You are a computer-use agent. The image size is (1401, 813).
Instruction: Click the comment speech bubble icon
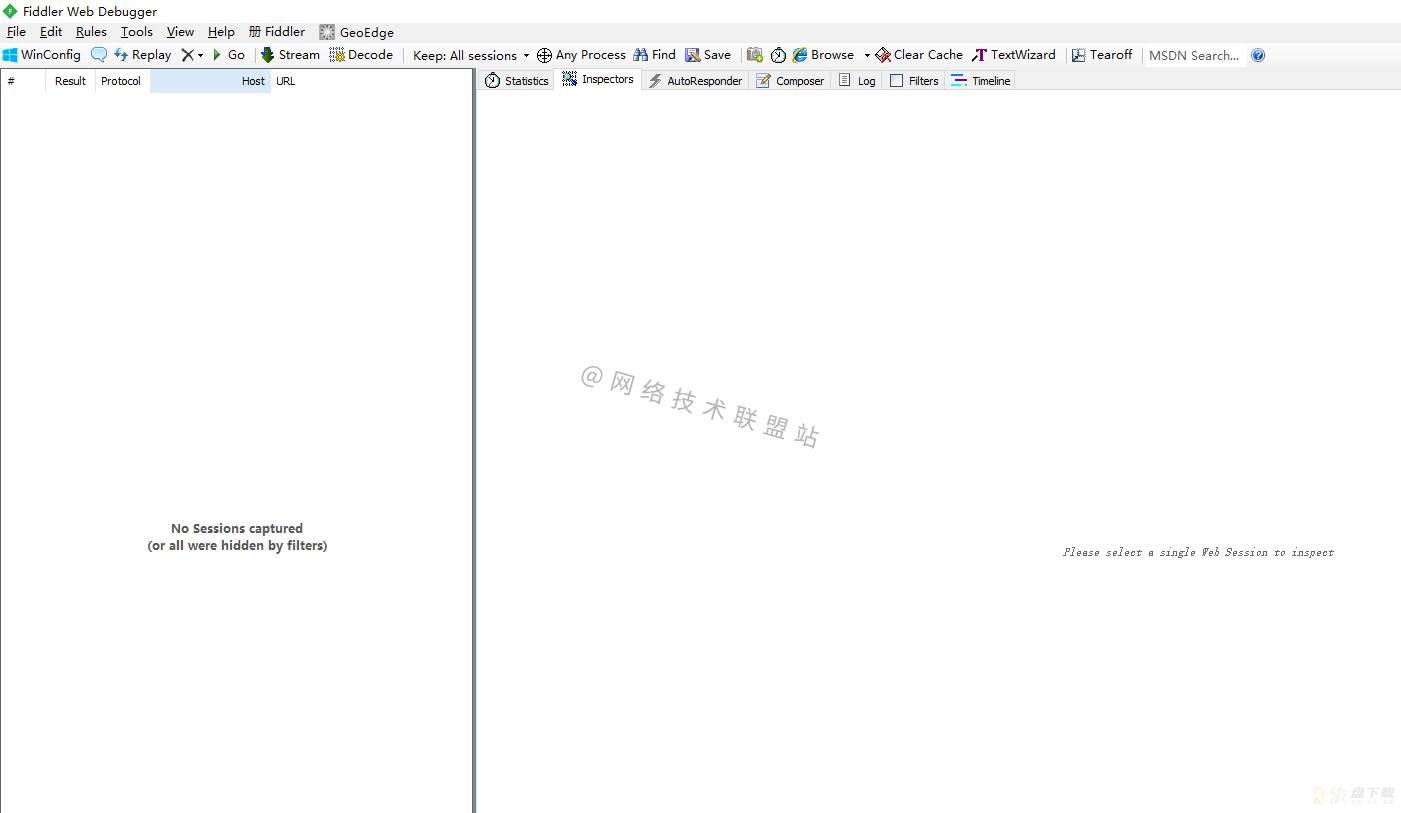click(98, 55)
